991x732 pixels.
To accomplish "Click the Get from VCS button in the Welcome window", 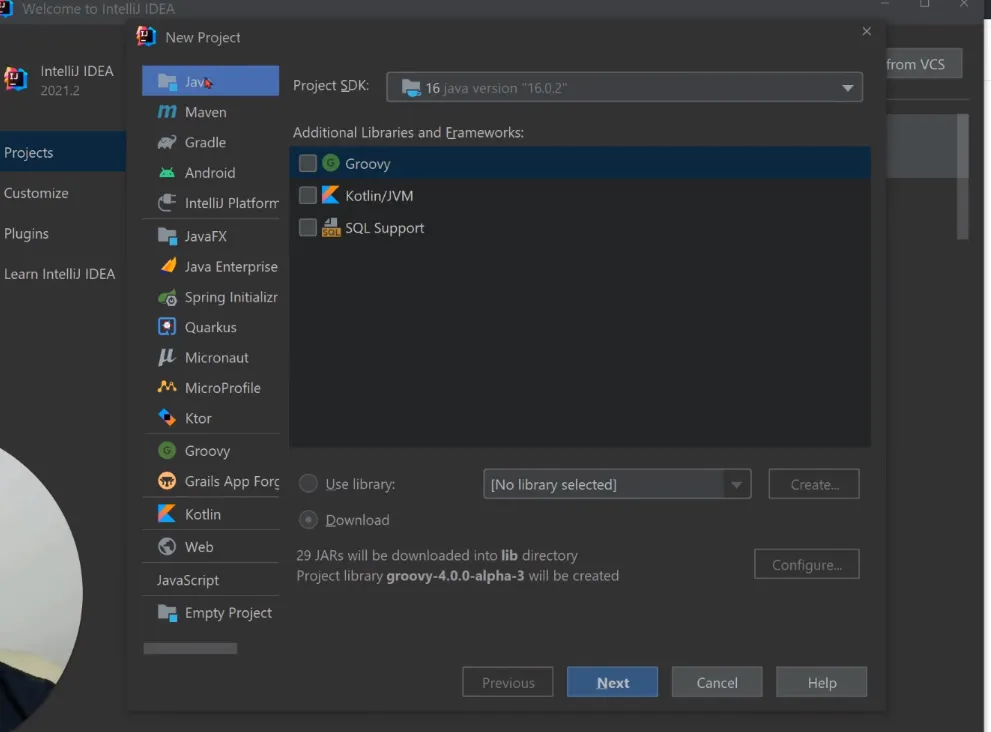I will [924, 64].
